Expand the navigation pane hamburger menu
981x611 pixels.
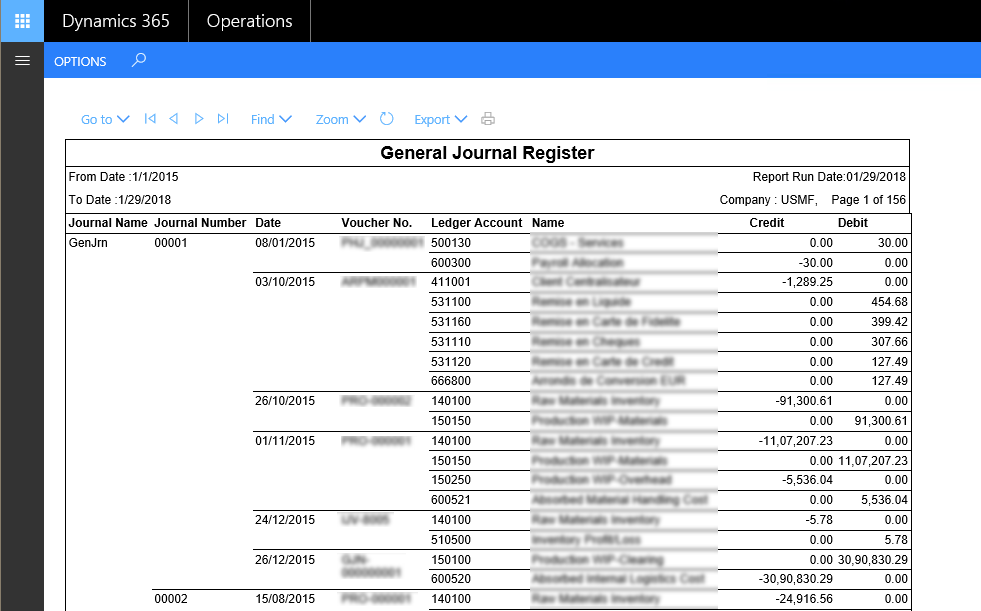click(x=22, y=60)
